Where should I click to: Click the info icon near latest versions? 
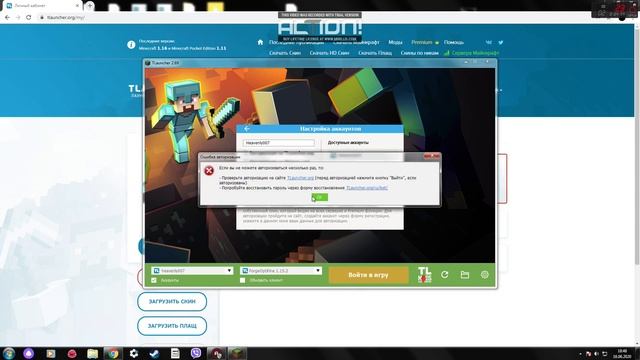[x=131, y=45]
